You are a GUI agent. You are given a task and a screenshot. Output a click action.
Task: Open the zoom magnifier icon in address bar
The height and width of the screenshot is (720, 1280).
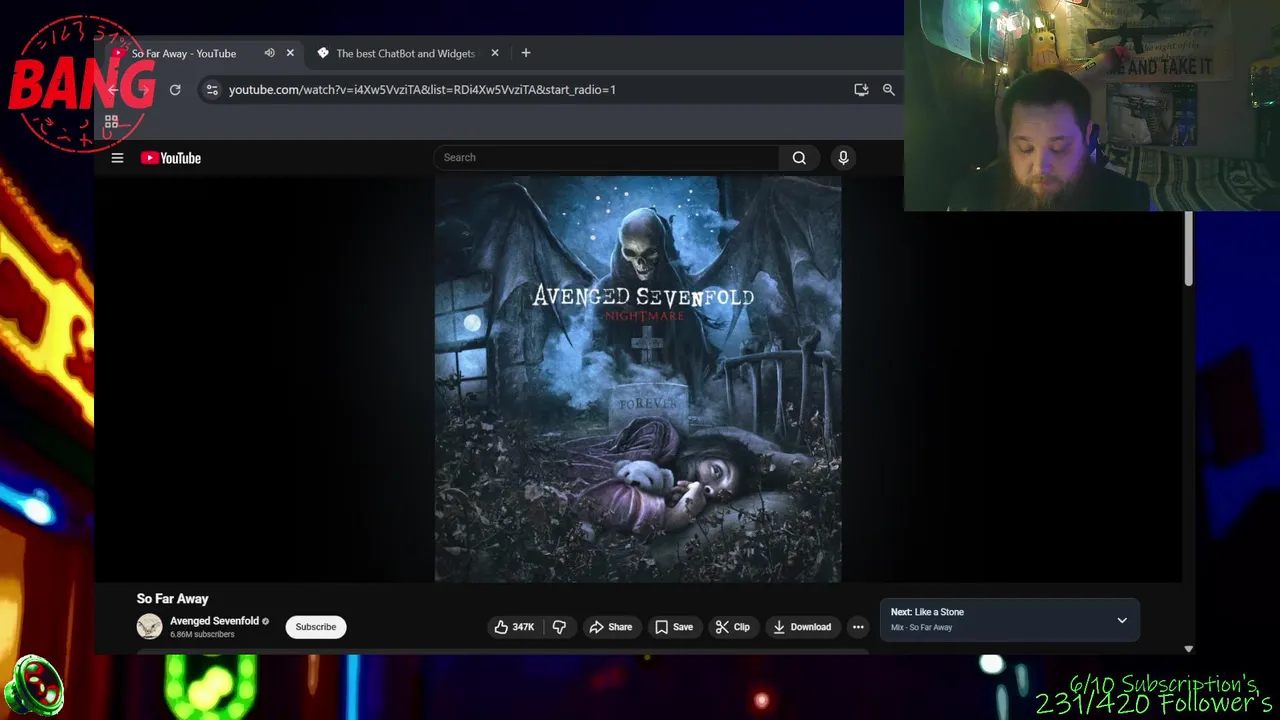(888, 90)
